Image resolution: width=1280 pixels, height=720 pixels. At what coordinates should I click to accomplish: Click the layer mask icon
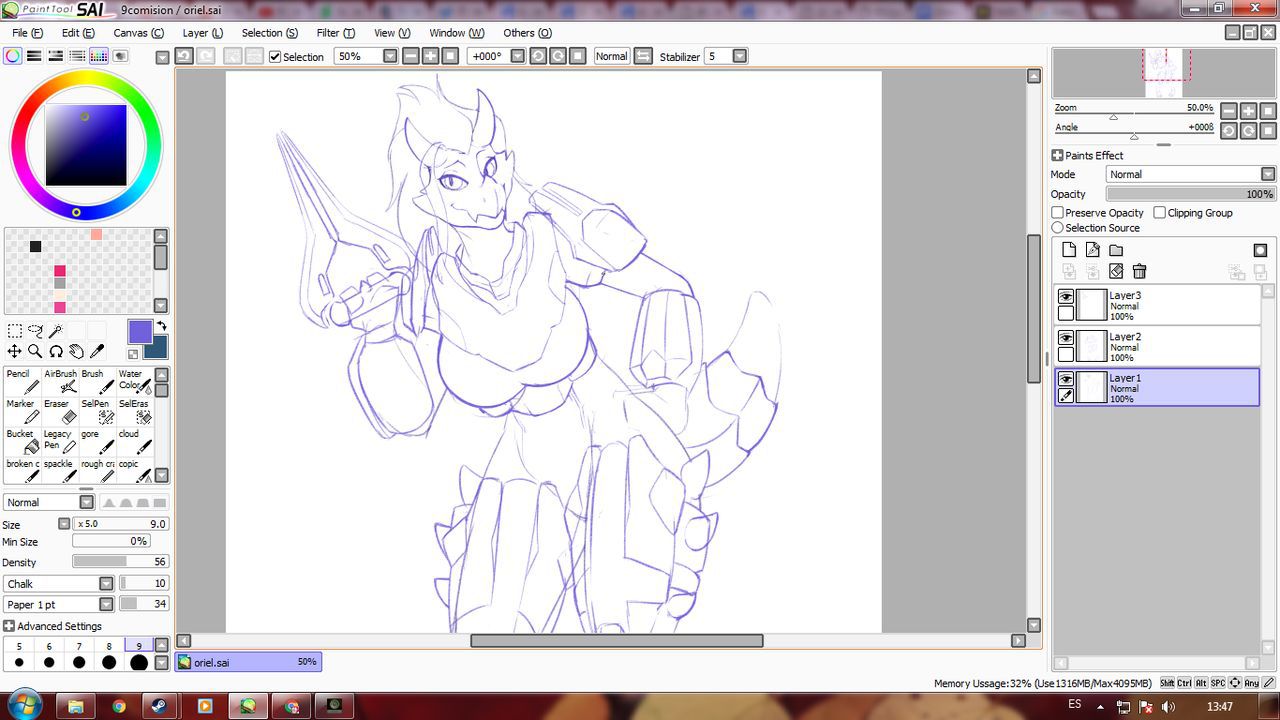[x=1260, y=250]
